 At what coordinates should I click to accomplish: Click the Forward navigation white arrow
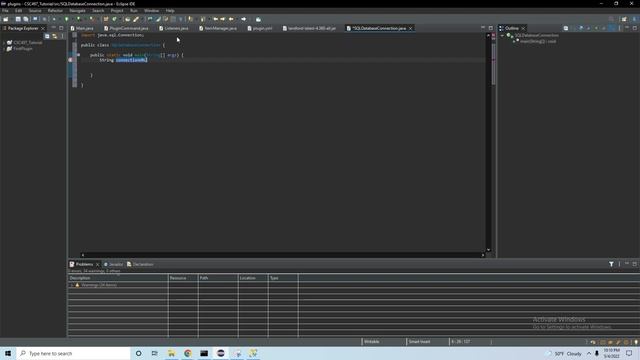click(244, 19)
